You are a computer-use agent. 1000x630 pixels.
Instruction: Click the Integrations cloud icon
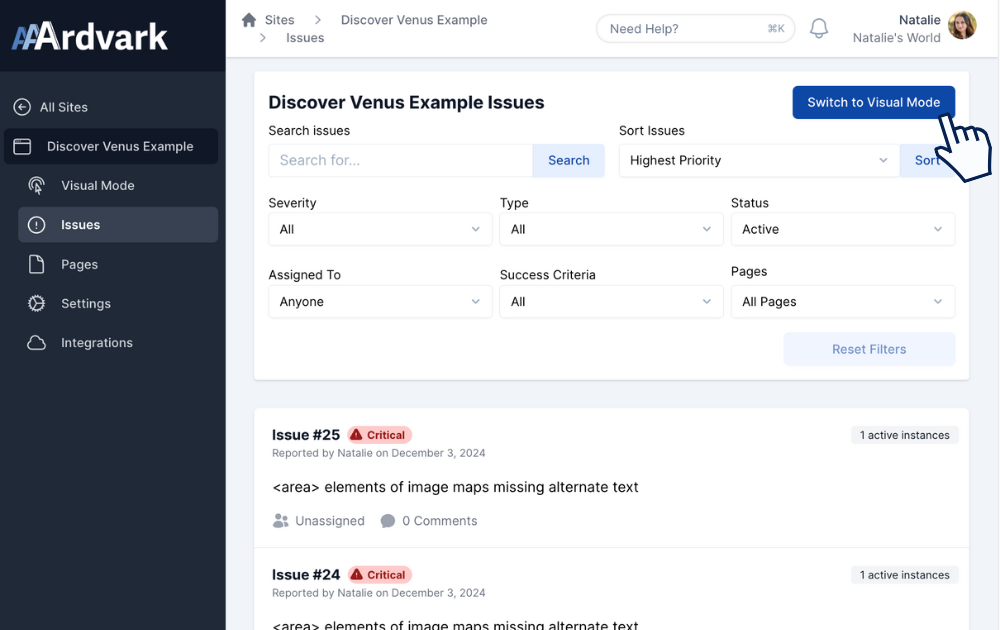click(x=37, y=343)
